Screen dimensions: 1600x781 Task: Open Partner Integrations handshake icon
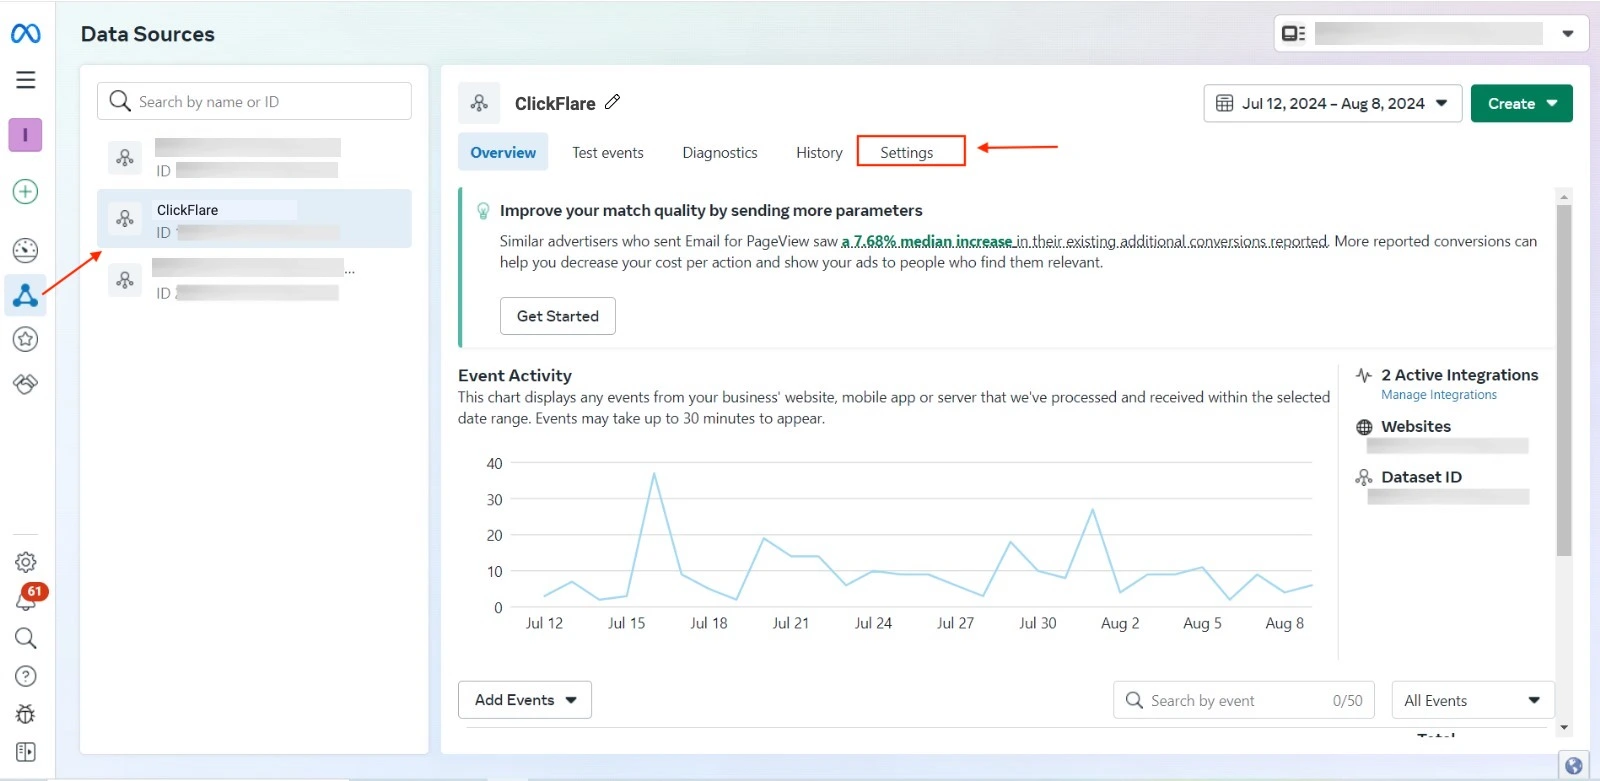pyautogui.click(x=25, y=384)
